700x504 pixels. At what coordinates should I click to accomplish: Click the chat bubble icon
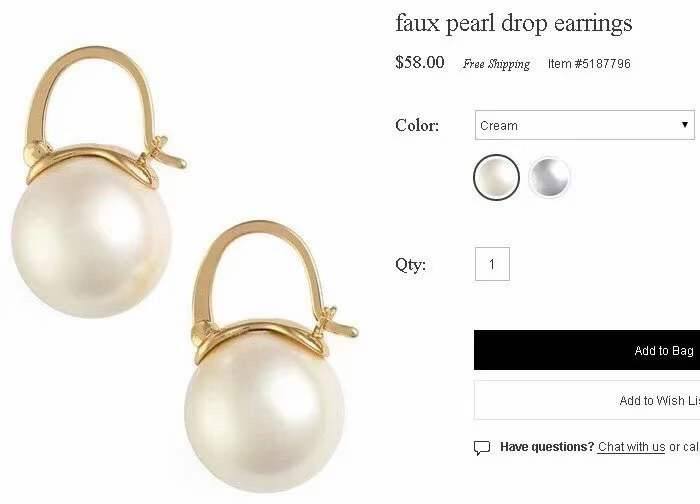pos(482,448)
